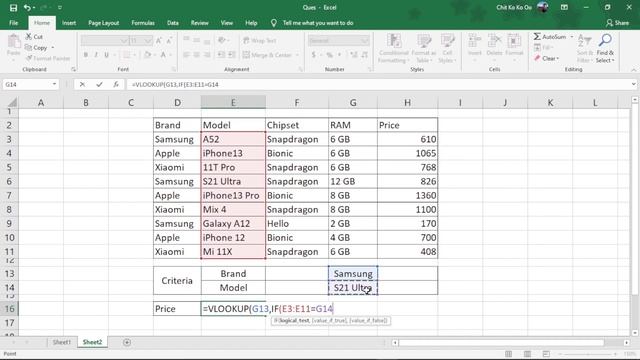Decrease font size with the smaller A icon
Screen dimensions: 640x360
coord(169,40)
